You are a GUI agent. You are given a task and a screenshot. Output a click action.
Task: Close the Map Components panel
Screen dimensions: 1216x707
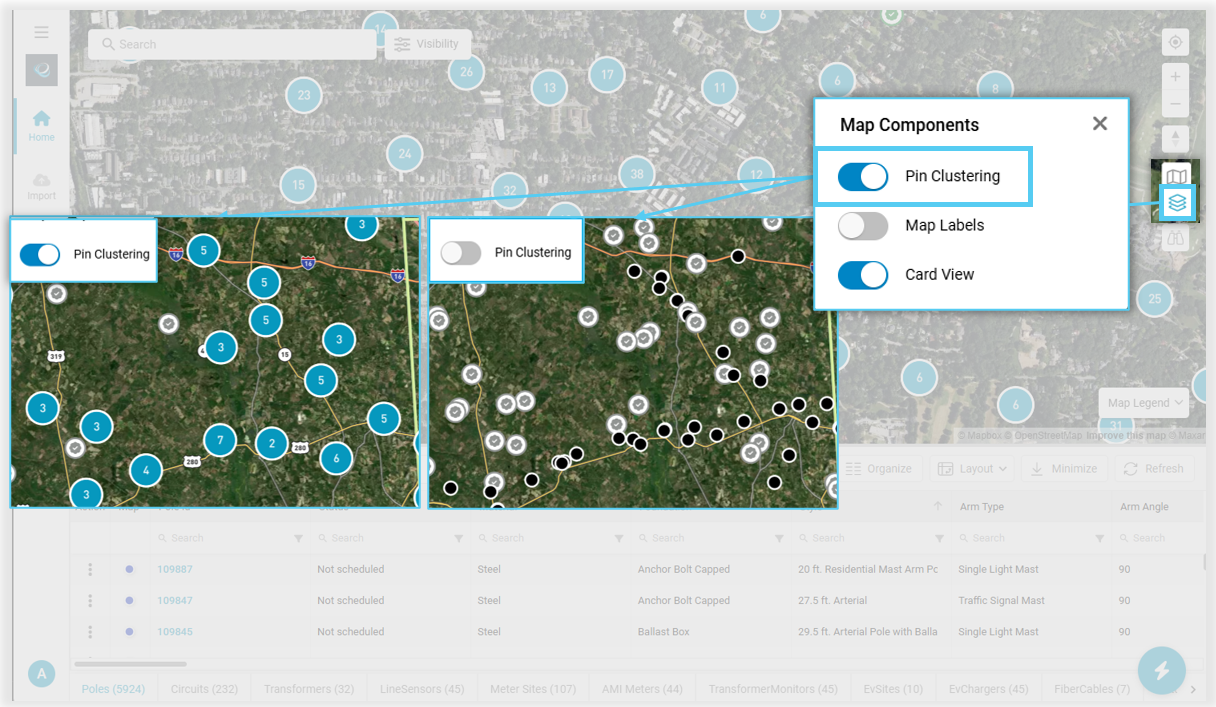[x=1100, y=124]
